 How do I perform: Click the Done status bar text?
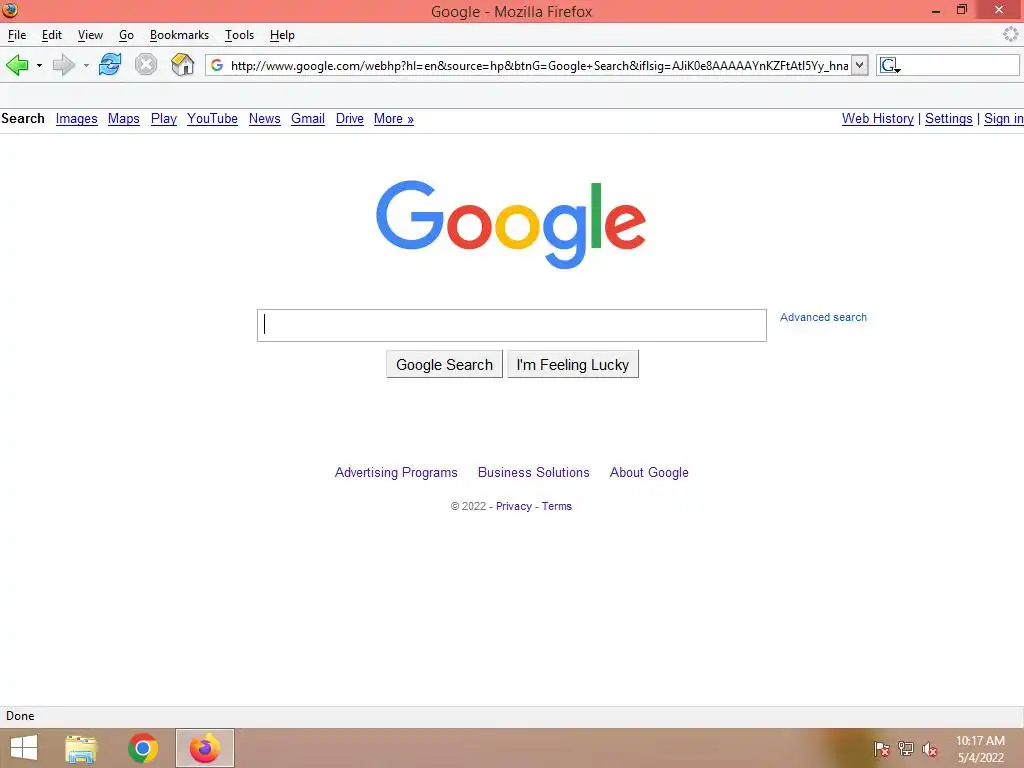(x=20, y=716)
